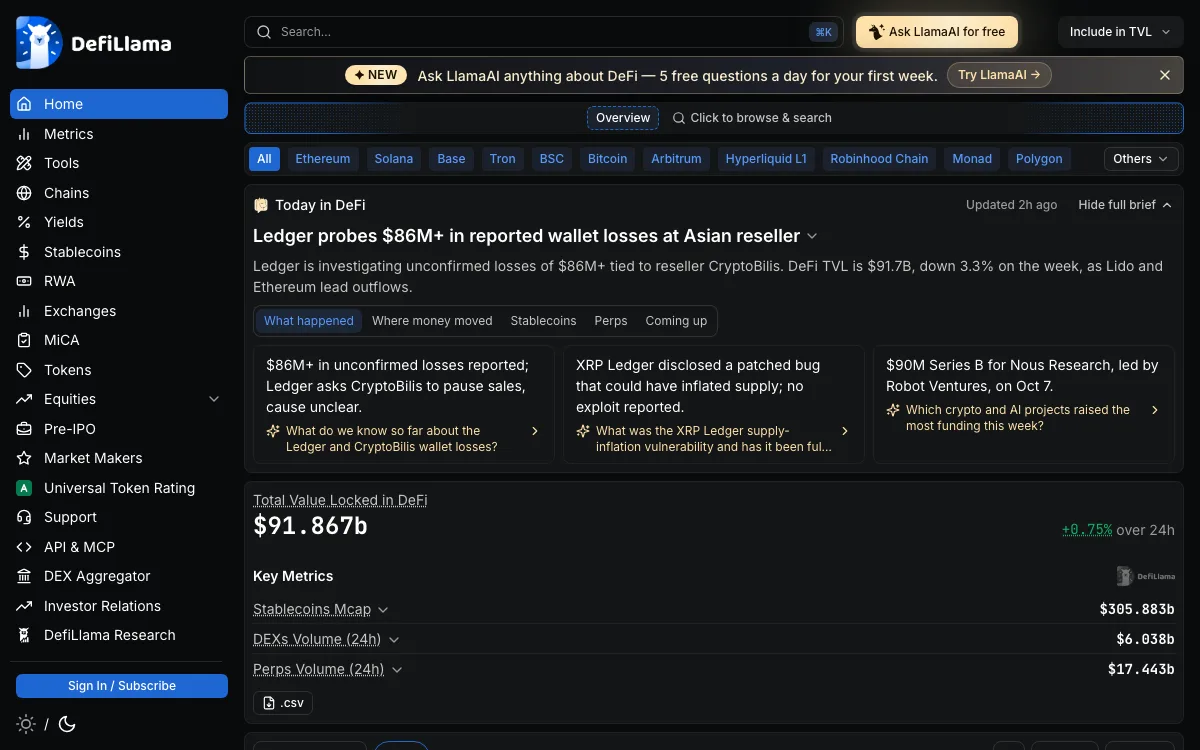The image size is (1200, 750).
Task: Open the Others chains dropdown
Action: point(1141,159)
